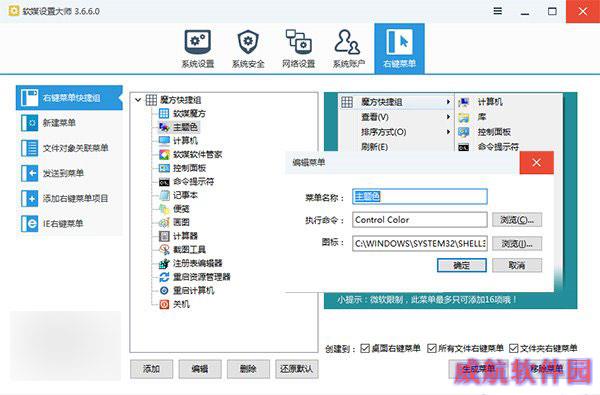This screenshot has width=600, height=395.
Task: Click the 执行命令 input field
Action: pyautogui.click(x=420, y=220)
